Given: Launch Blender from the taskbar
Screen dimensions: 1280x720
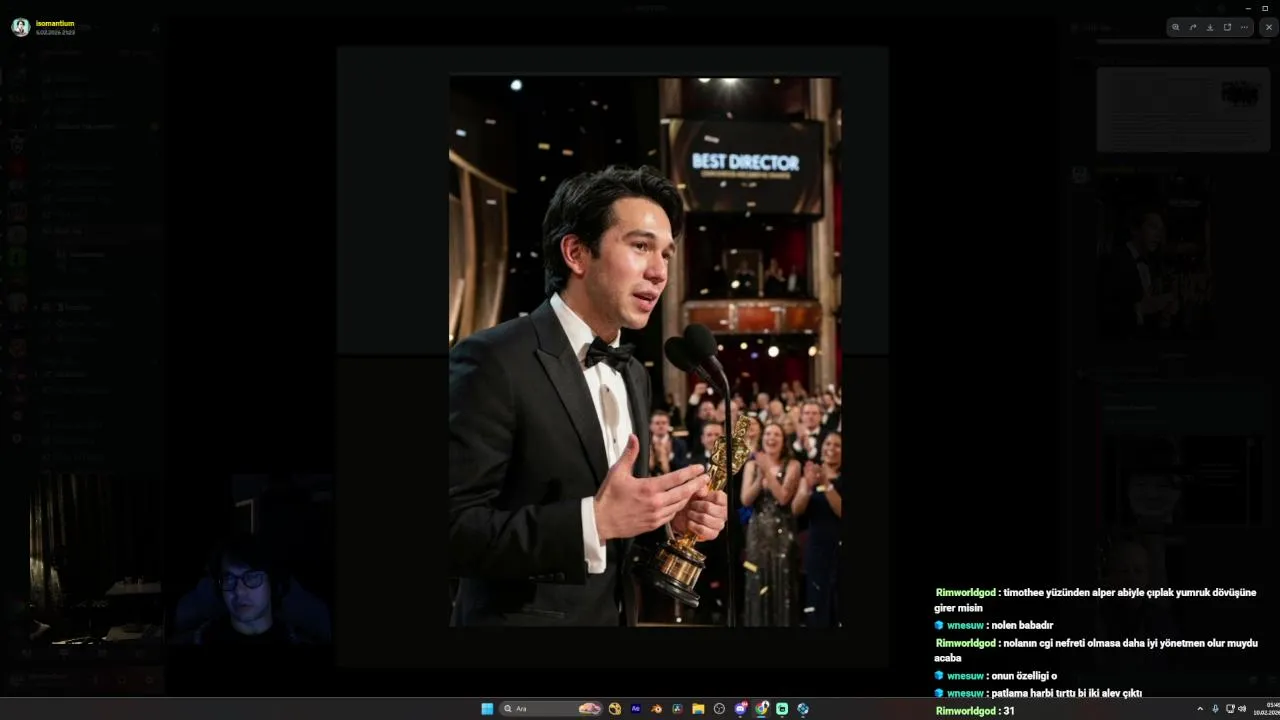Looking at the screenshot, I should click(x=656, y=709).
